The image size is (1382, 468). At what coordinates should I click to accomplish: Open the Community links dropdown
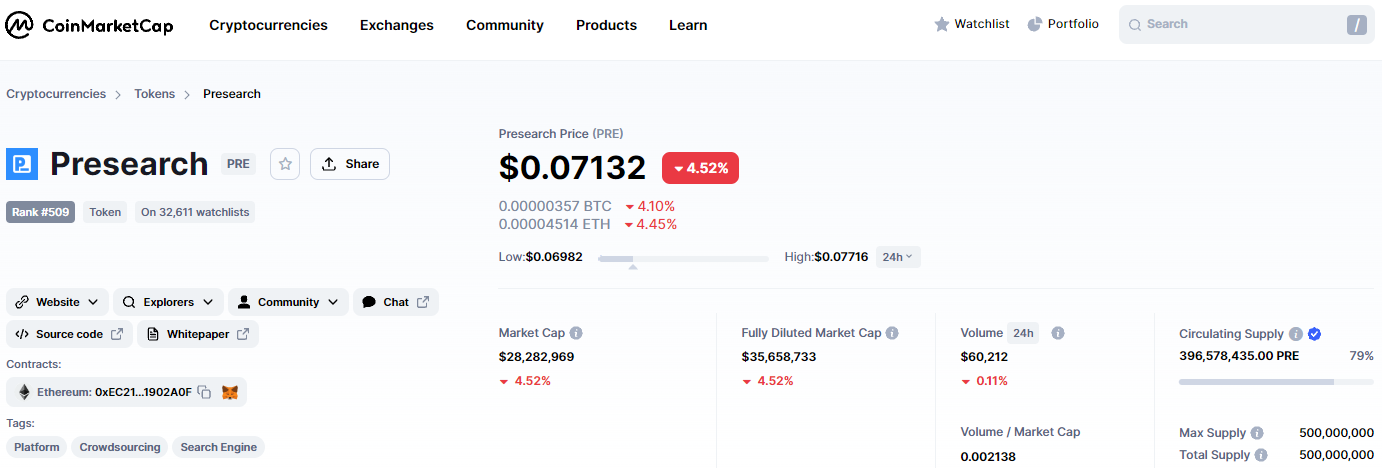coord(288,302)
